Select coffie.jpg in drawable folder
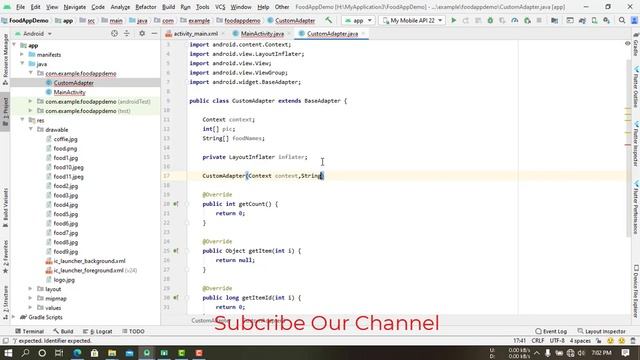640x360 pixels. [x=65, y=139]
